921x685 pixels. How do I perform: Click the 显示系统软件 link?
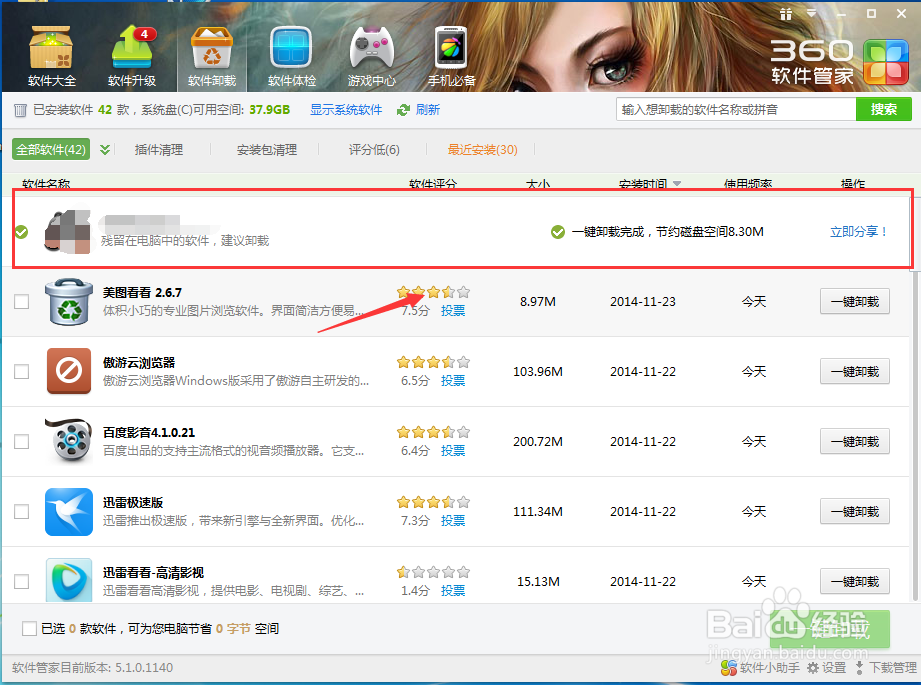(346, 110)
